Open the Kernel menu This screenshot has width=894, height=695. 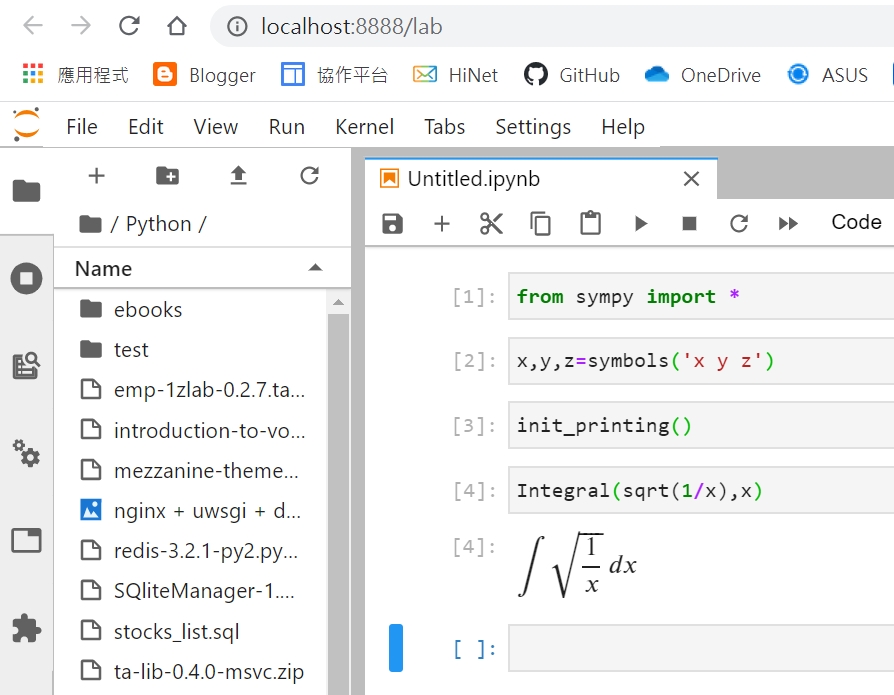point(364,127)
